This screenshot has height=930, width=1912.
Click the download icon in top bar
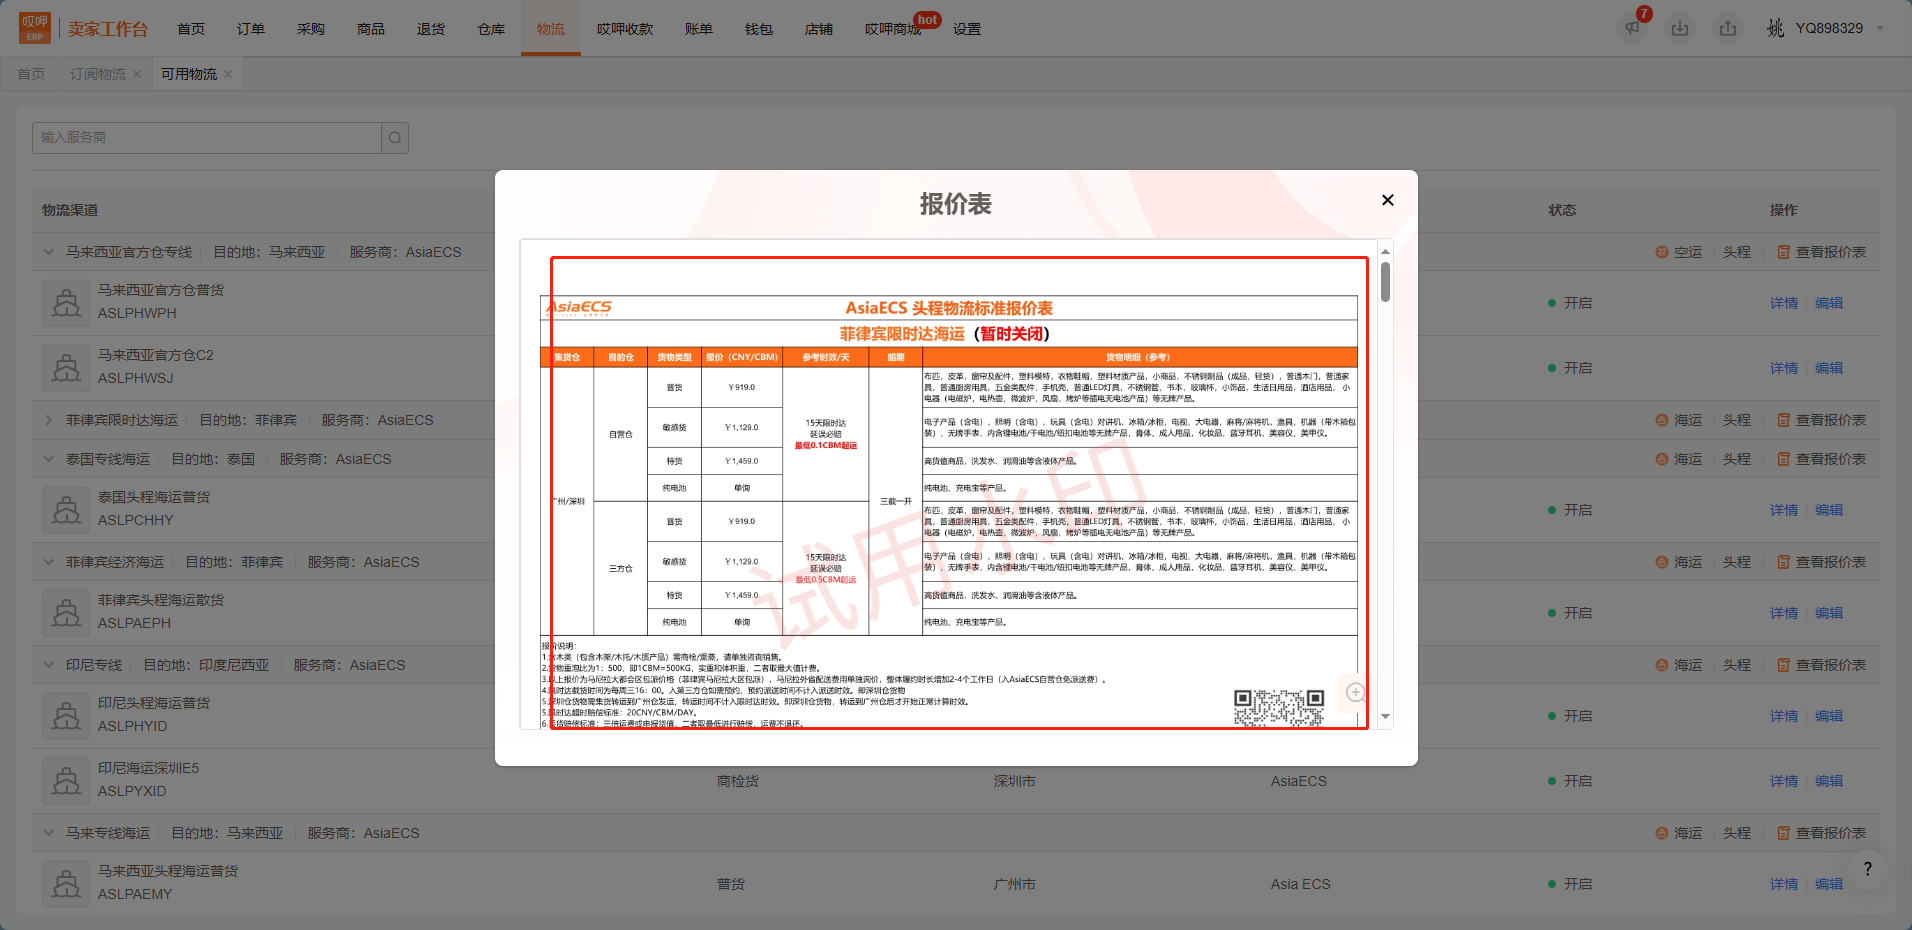pyautogui.click(x=1680, y=28)
